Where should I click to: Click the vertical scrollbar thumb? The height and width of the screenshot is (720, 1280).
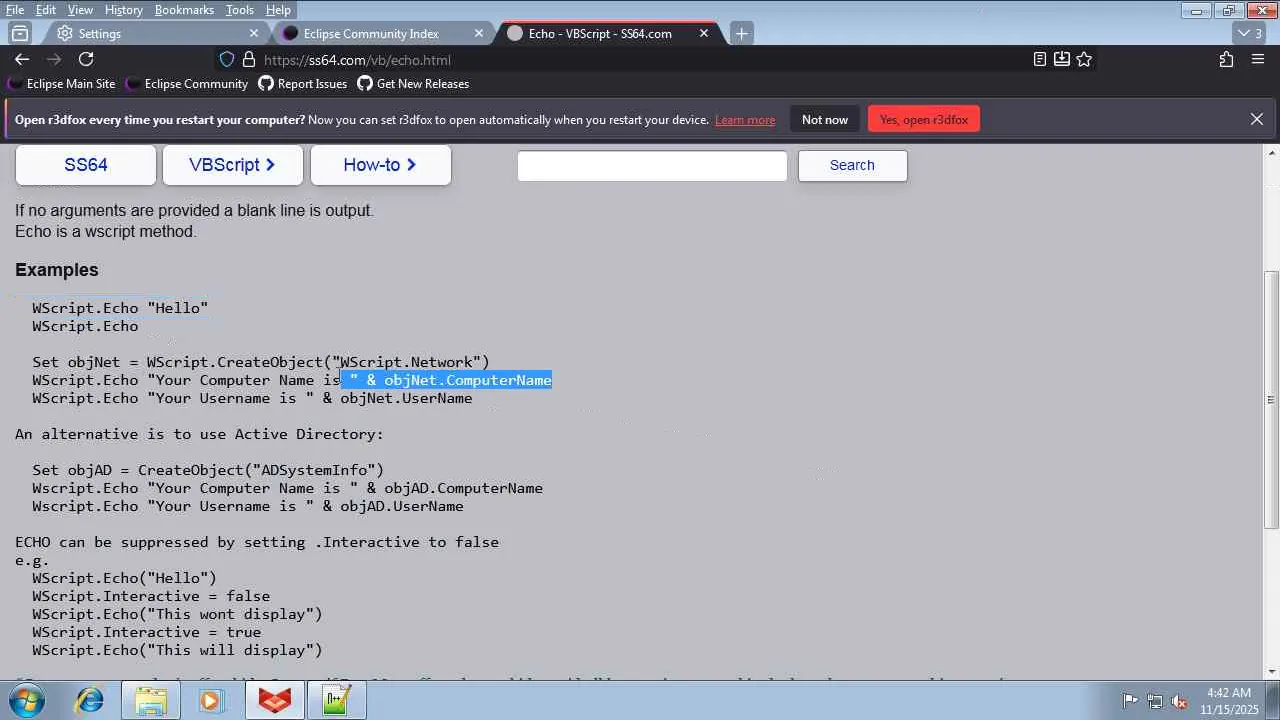click(x=1272, y=400)
